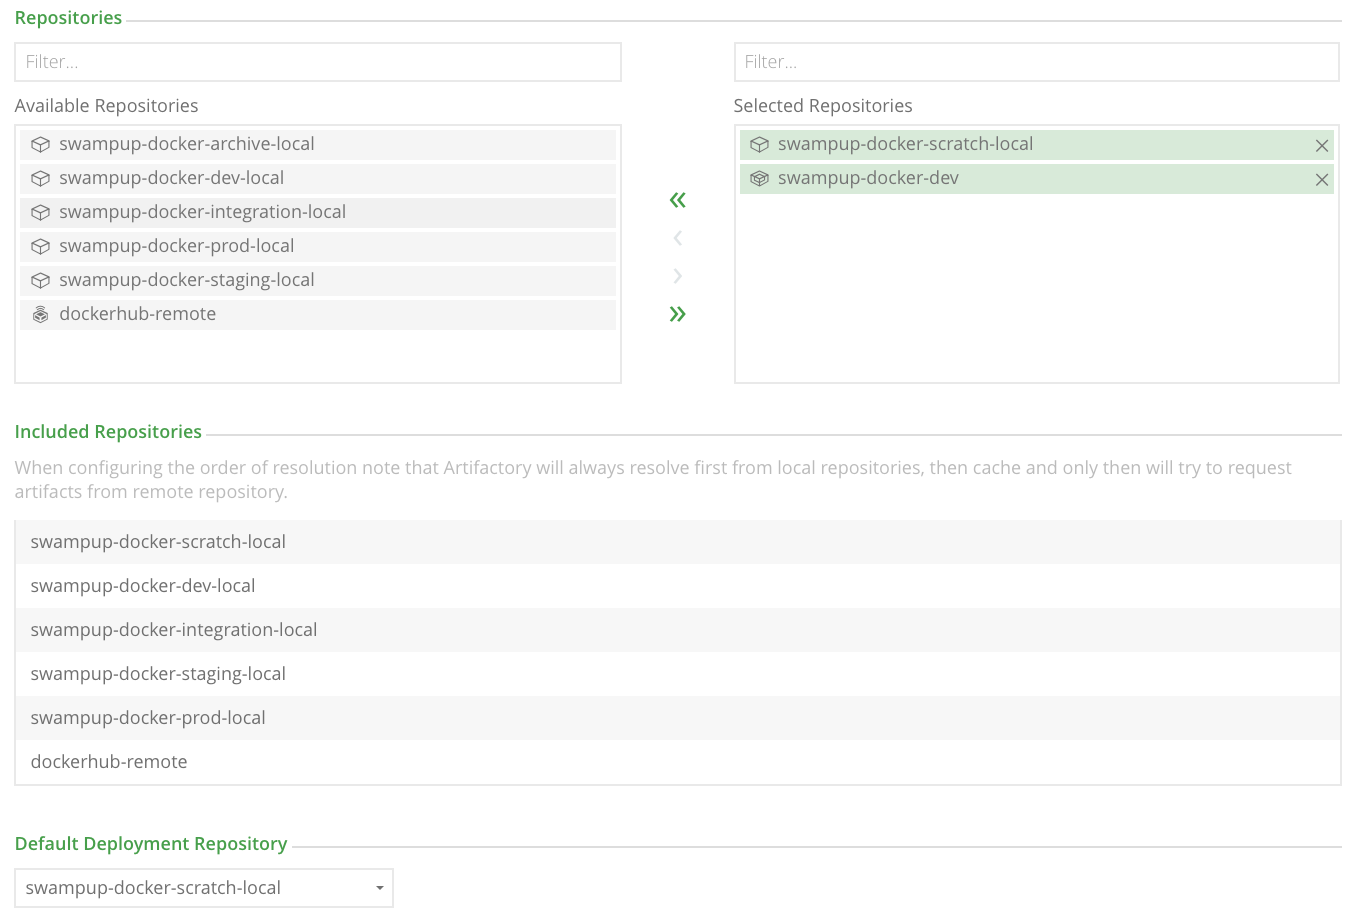Click the package icon beside swampup-docker-archive-local

pos(40,144)
